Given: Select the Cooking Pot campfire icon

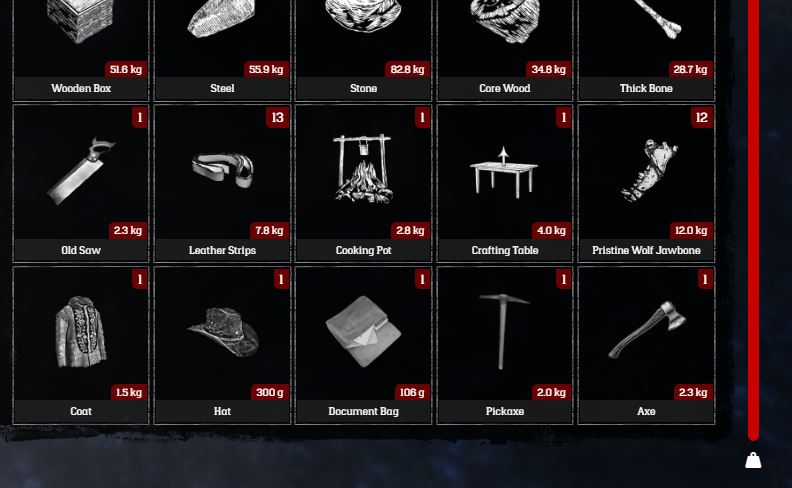Looking at the screenshot, I should pyautogui.click(x=363, y=169).
